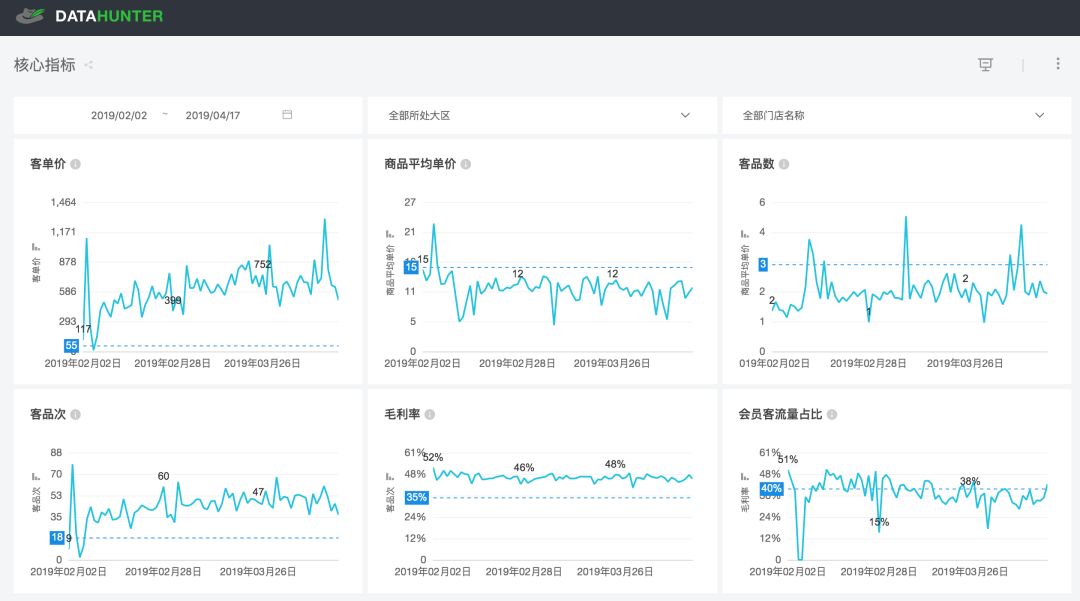Click the DataHunter logo
1080x601 pixels.
pos(90,16)
